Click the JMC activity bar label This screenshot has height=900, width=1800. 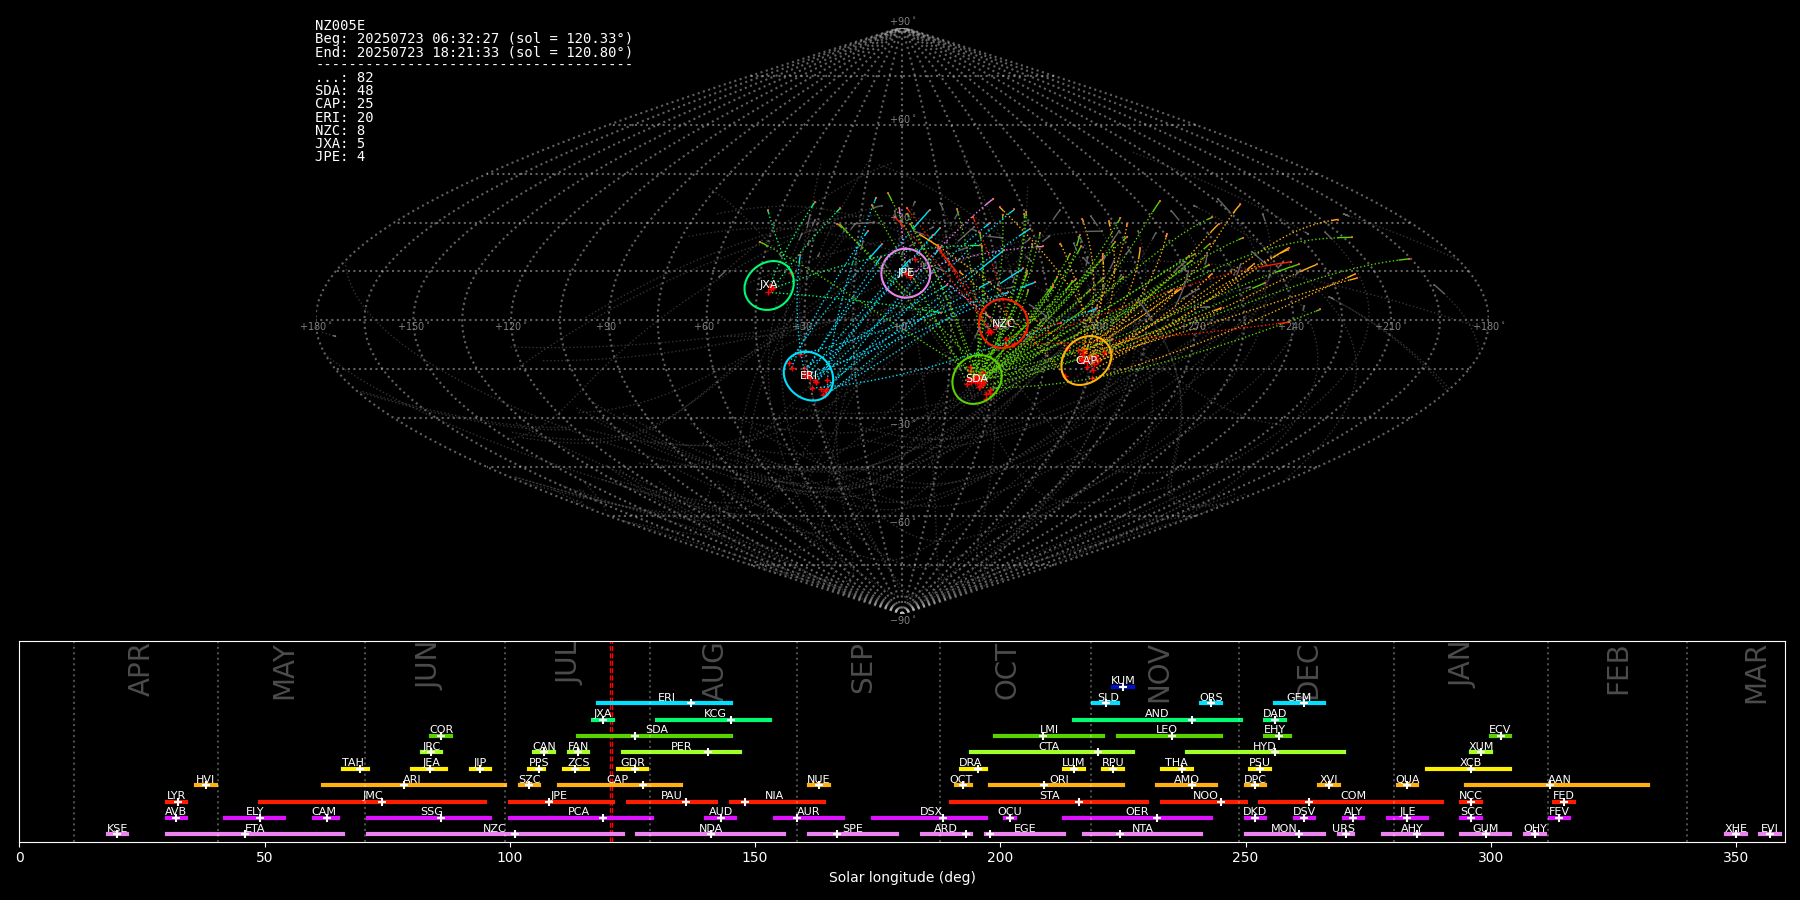373,796
